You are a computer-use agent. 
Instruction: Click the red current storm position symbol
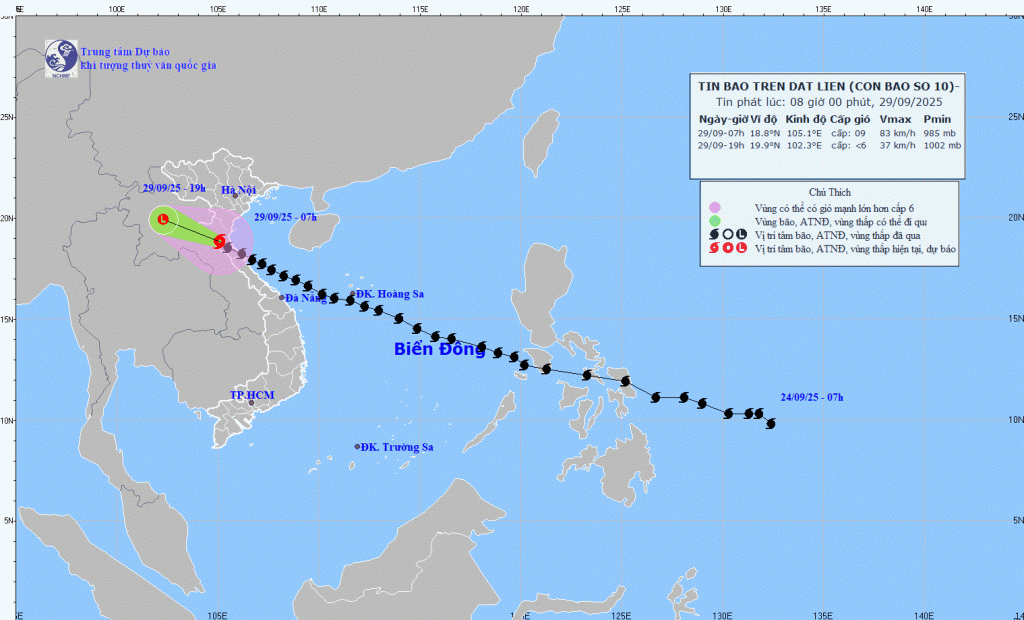coord(219,240)
